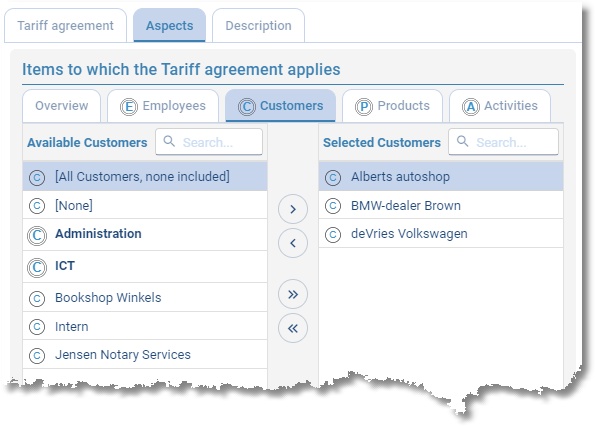Screen dimensions: 596x429
Task: Click the circled P Products icon
Action: point(364,107)
